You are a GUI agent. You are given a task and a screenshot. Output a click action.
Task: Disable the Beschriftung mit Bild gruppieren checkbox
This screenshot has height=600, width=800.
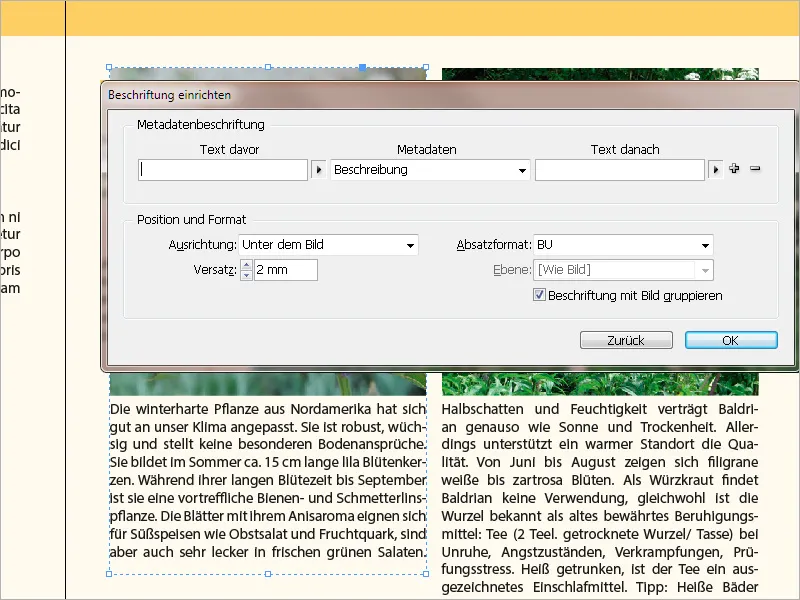(x=538, y=294)
